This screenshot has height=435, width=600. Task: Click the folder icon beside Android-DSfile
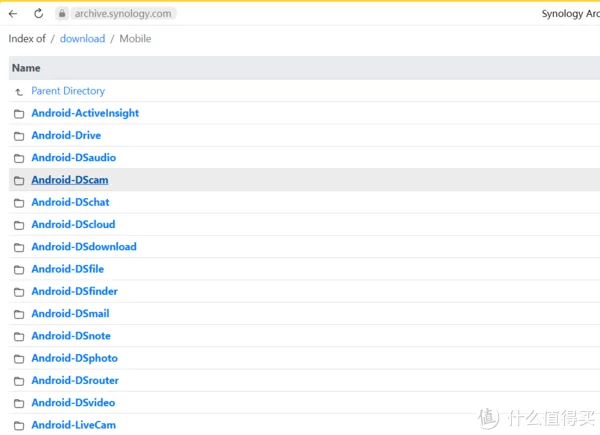click(x=19, y=270)
